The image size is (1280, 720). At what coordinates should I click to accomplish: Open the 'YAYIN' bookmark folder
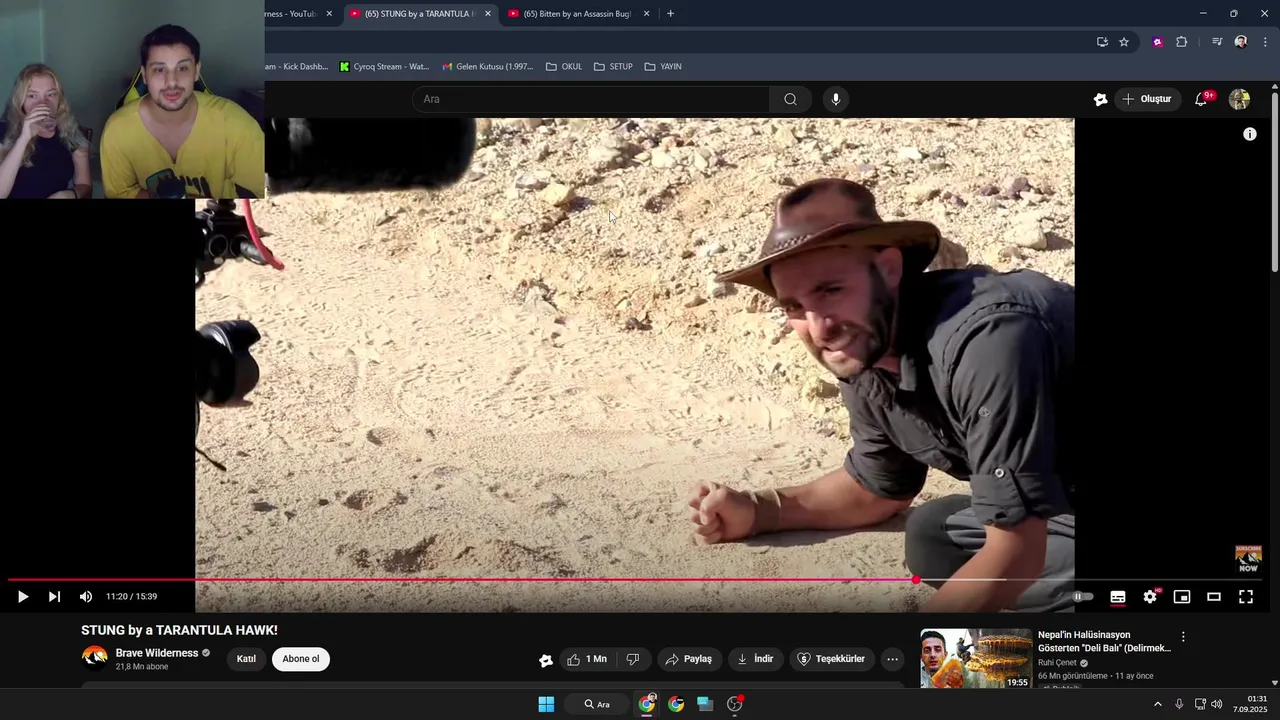[x=663, y=67]
